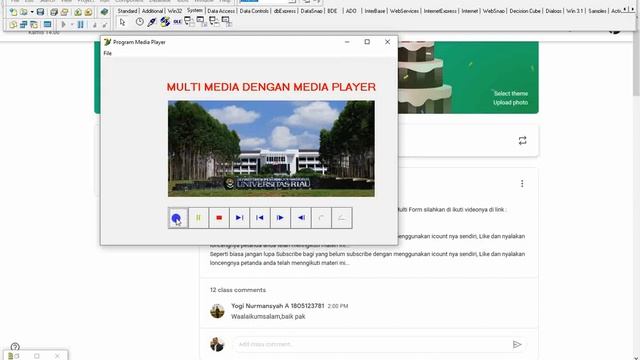This screenshot has height=360, width=640.
Task: Switch to the Data Controls palette tab
Action: 254,11
